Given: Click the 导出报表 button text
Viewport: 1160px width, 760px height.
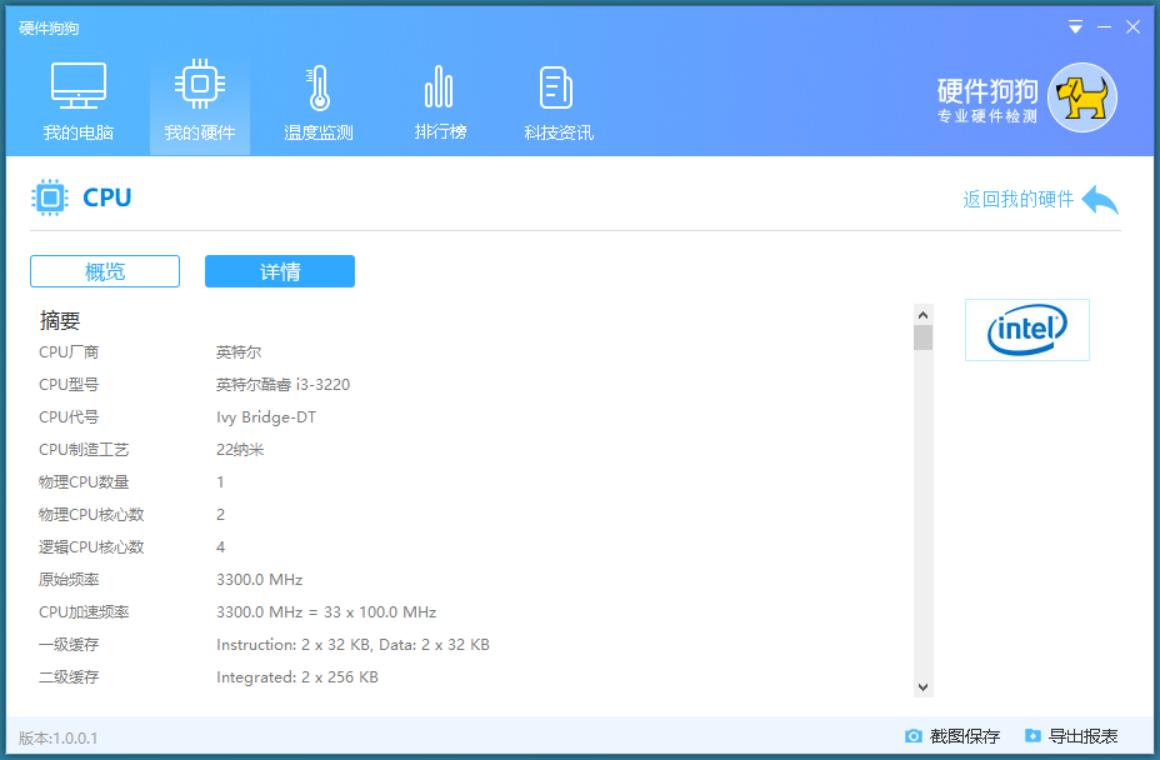Looking at the screenshot, I should (1083, 737).
